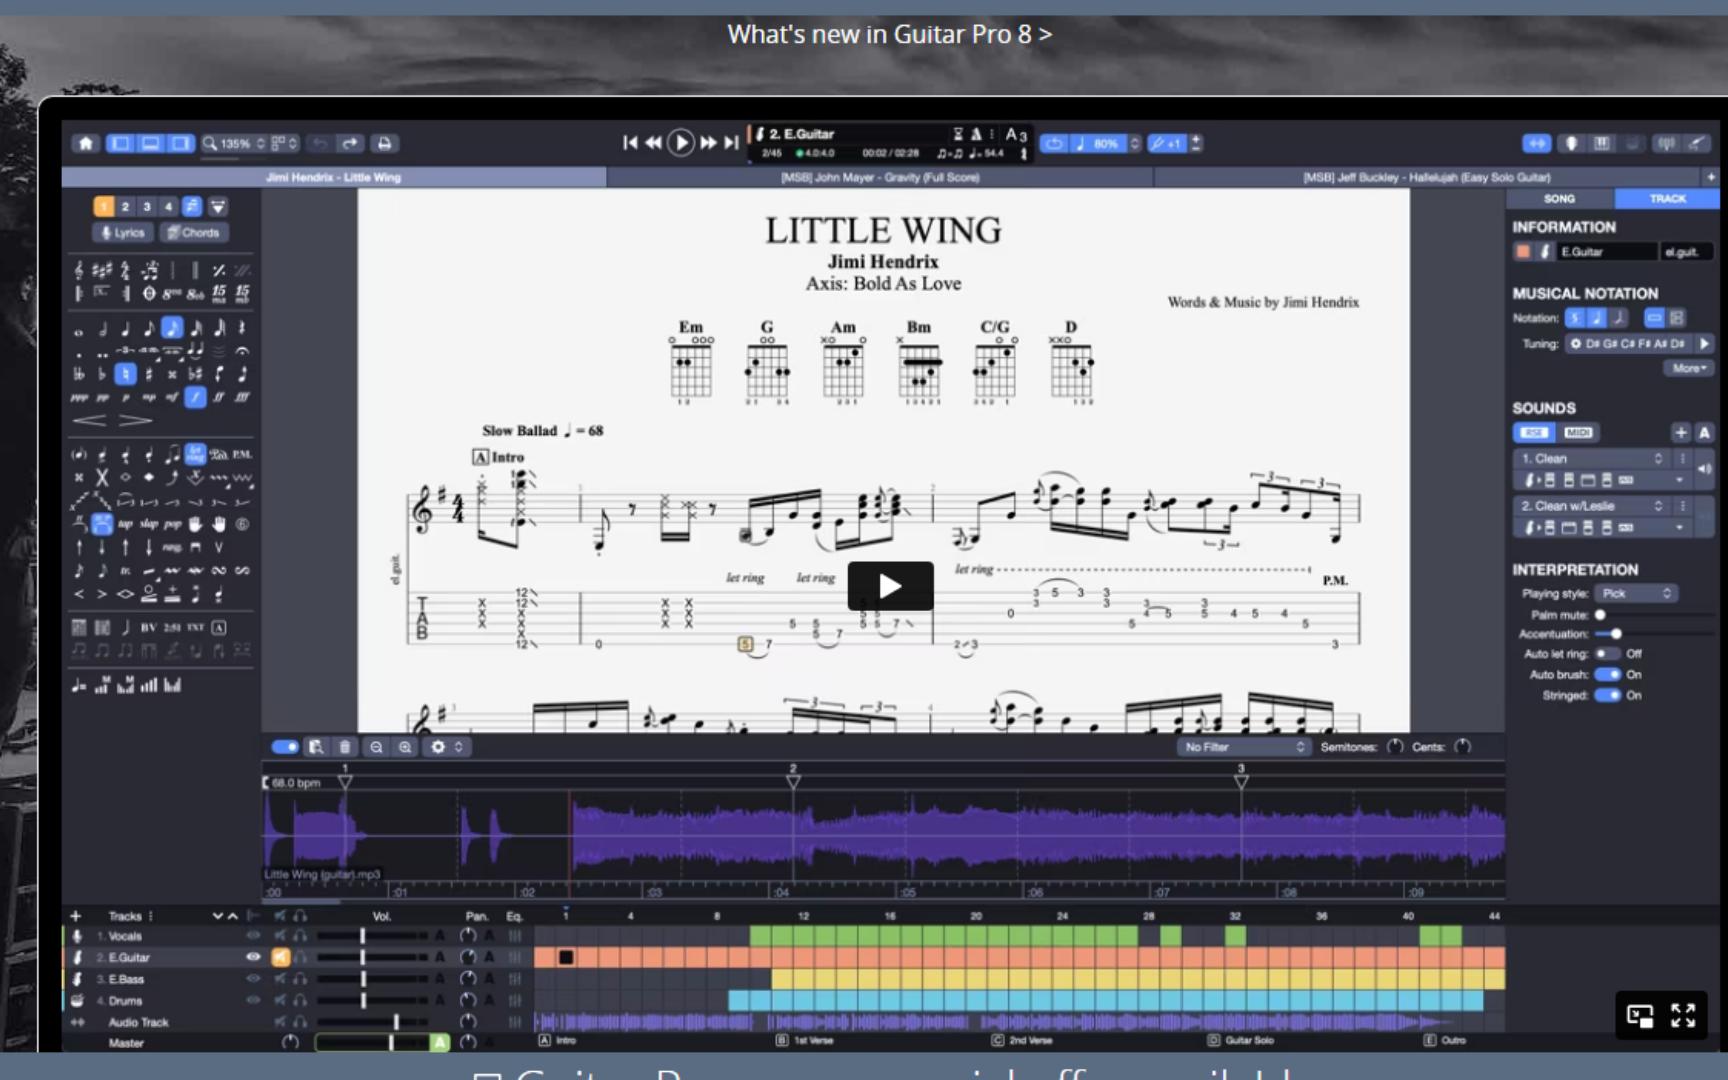
Task: Toggle the audio track enable switch
Action: 285,747
